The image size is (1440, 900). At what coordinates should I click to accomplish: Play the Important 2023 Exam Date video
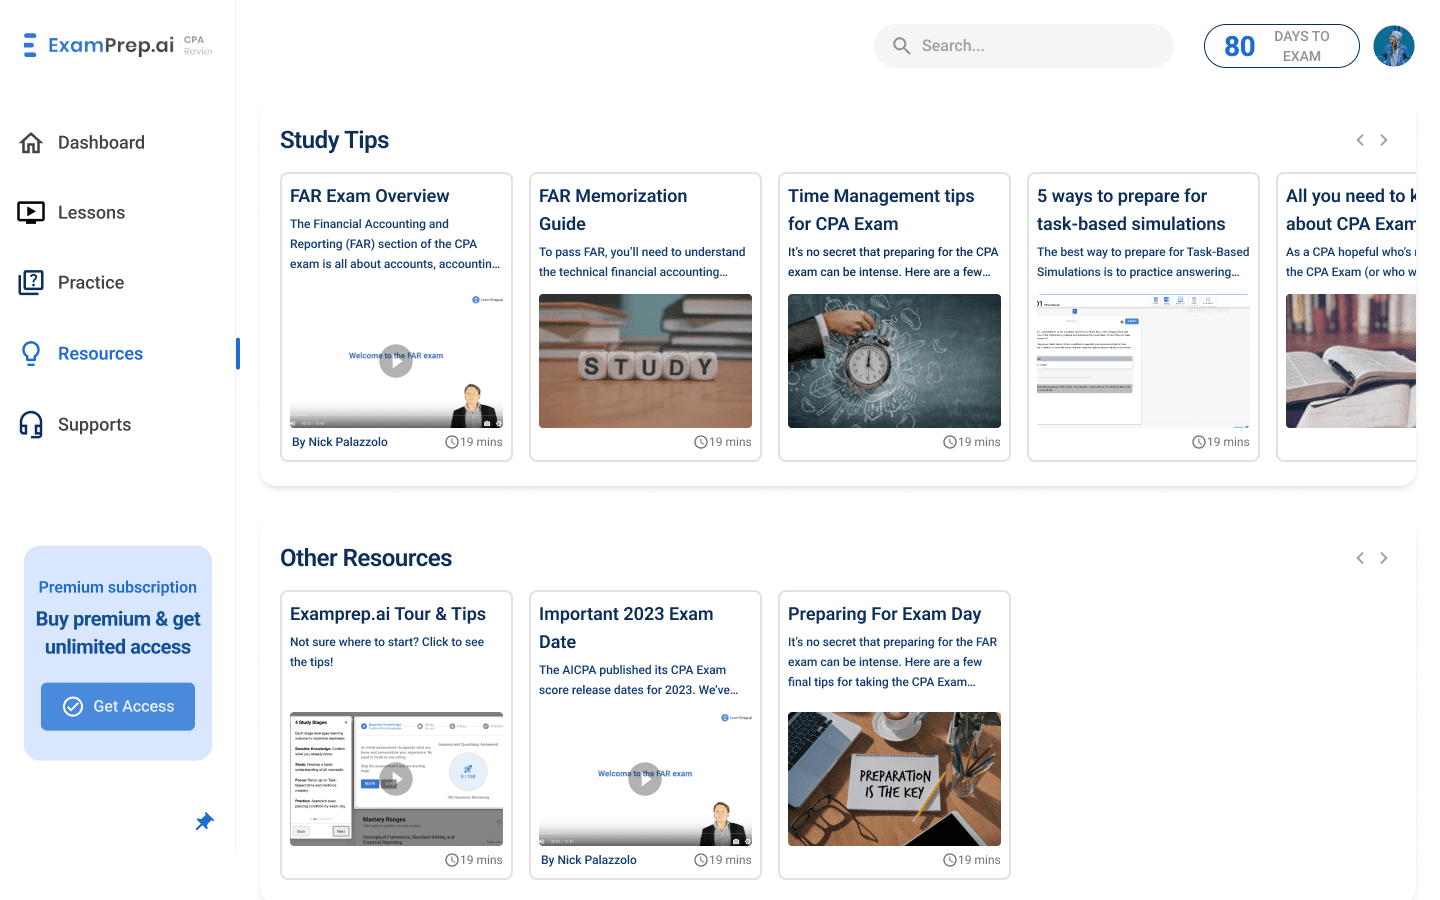point(645,779)
